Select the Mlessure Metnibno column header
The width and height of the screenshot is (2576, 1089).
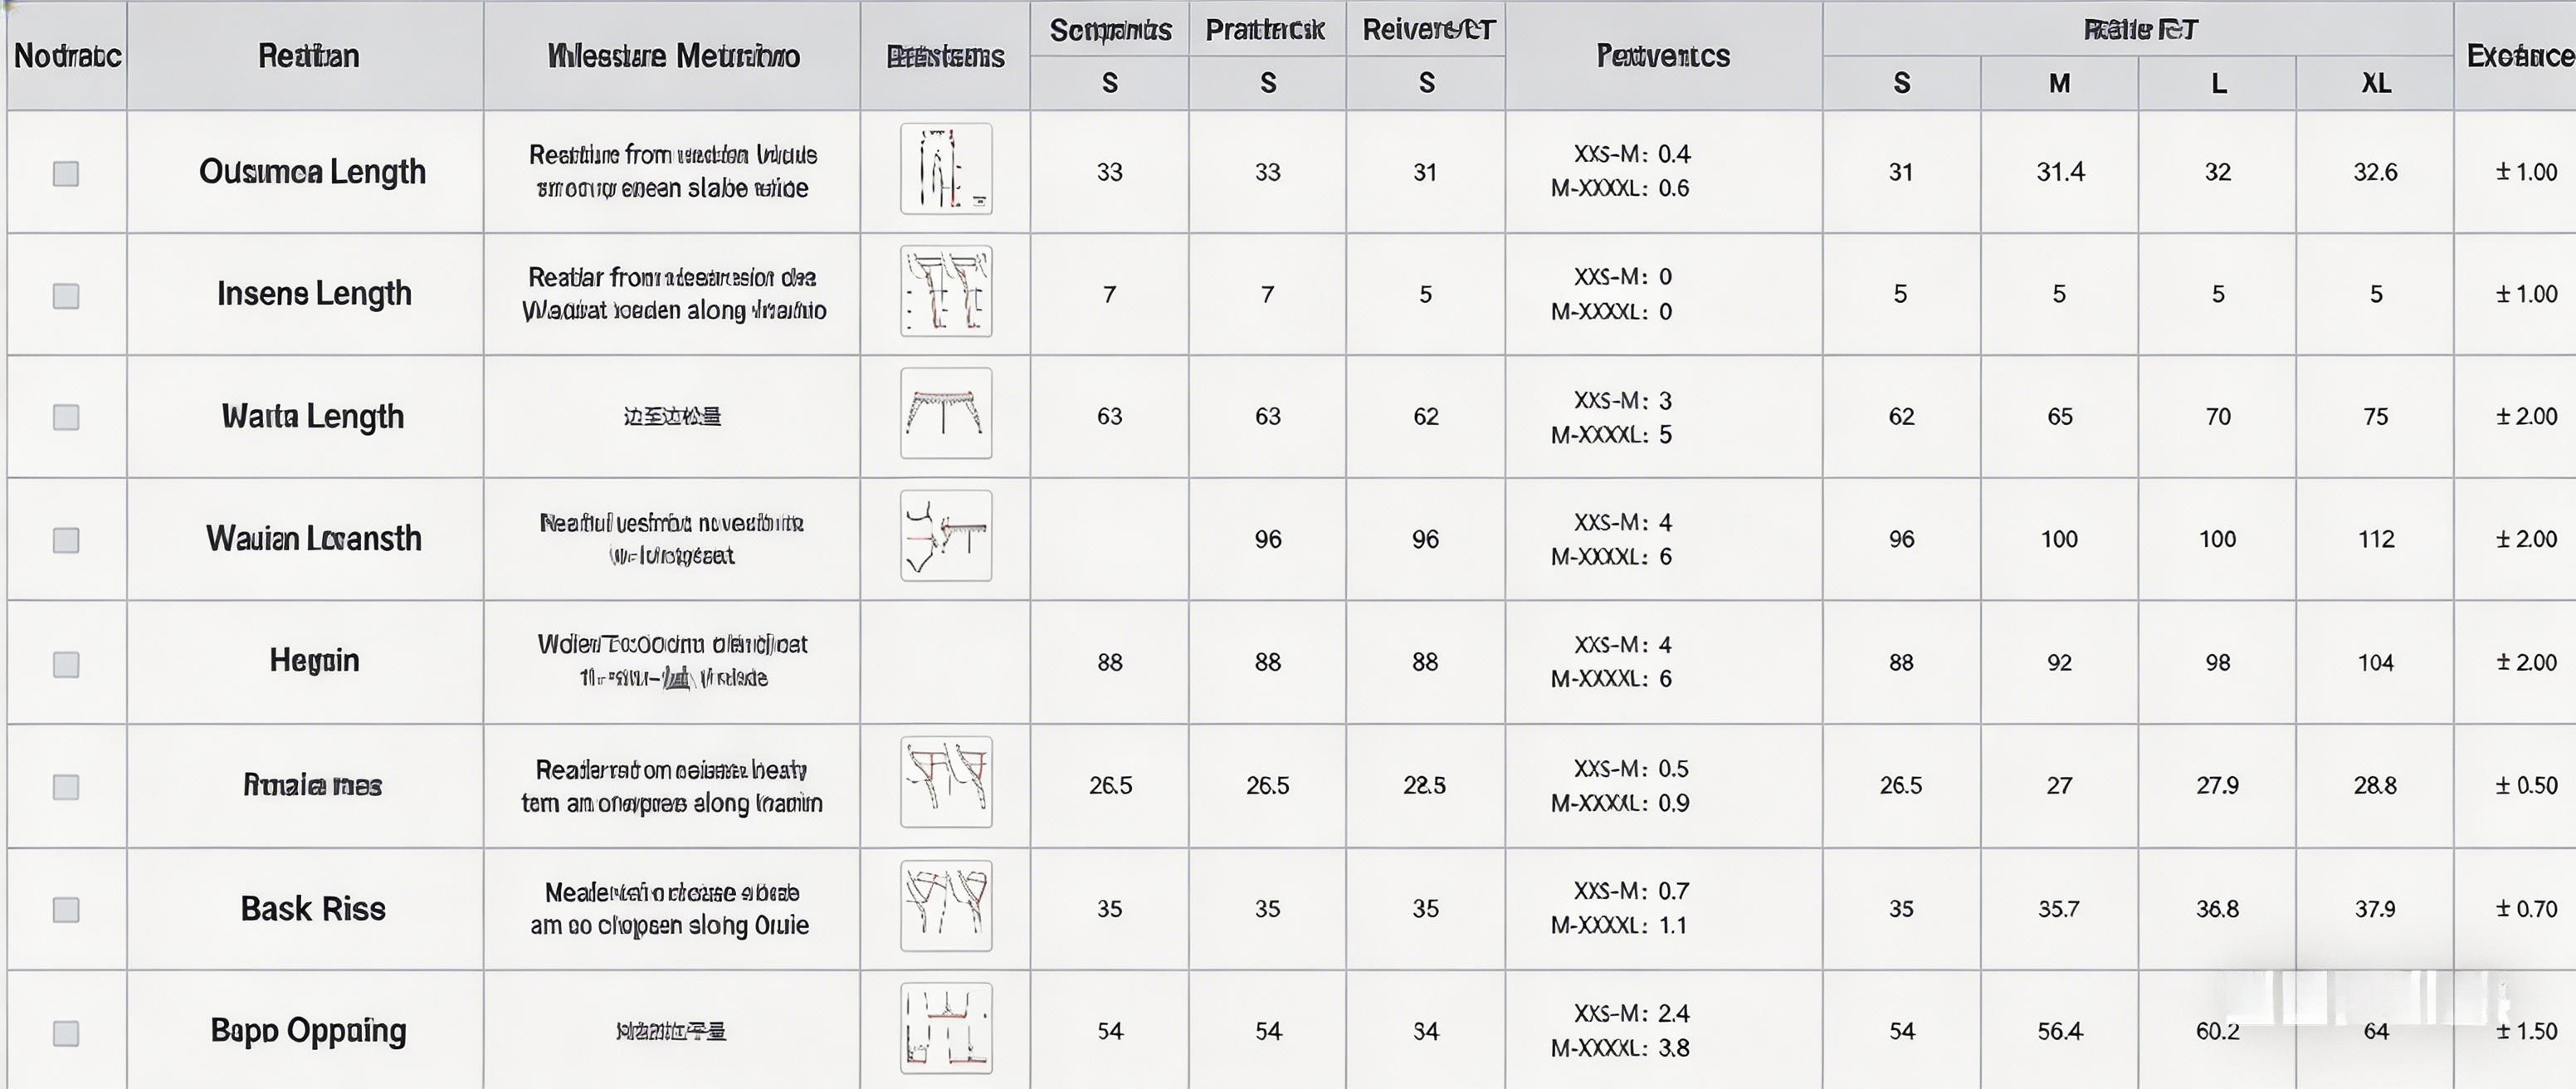pyautogui.click(x=672, y=56)
